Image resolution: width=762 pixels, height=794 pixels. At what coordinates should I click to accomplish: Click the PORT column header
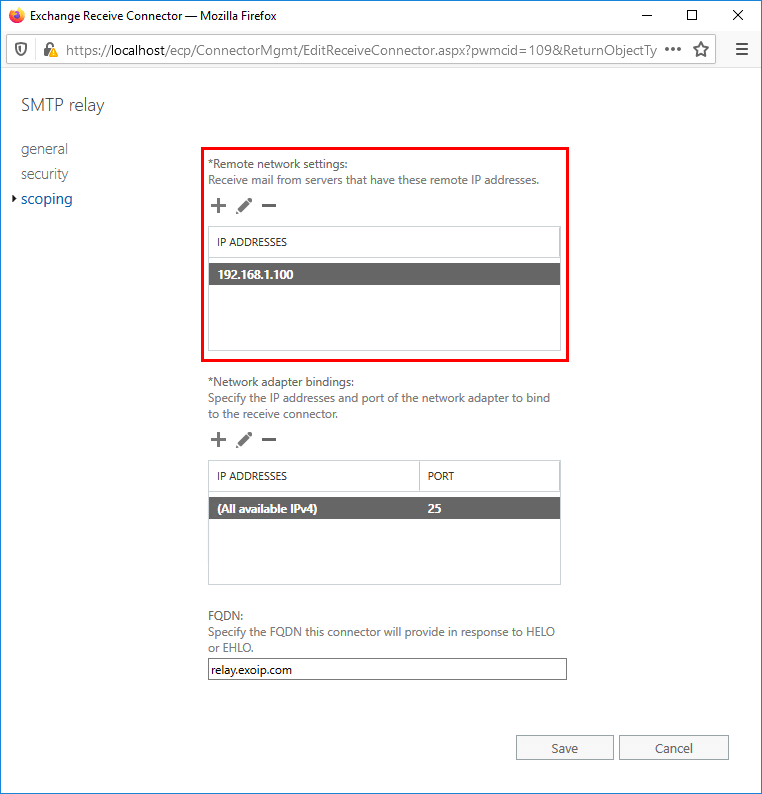[x=488, y=476]
